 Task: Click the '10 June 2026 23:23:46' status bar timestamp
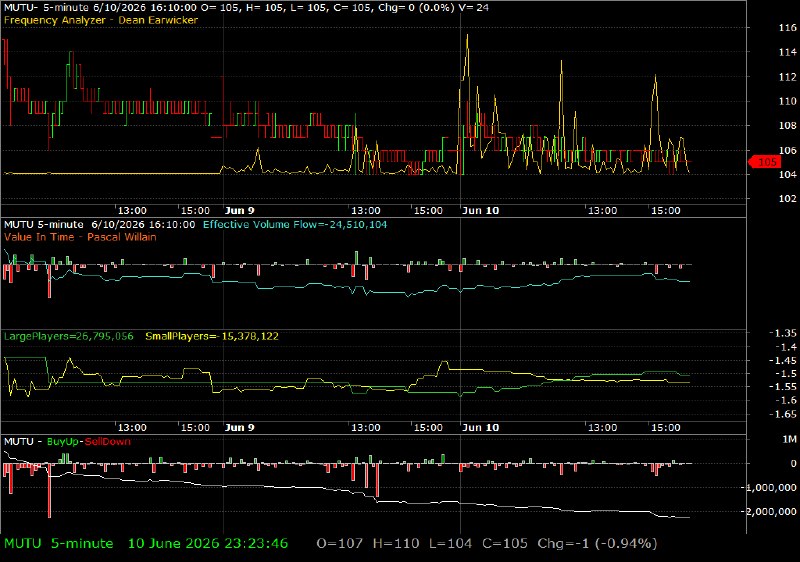click(x=208, y=544)
